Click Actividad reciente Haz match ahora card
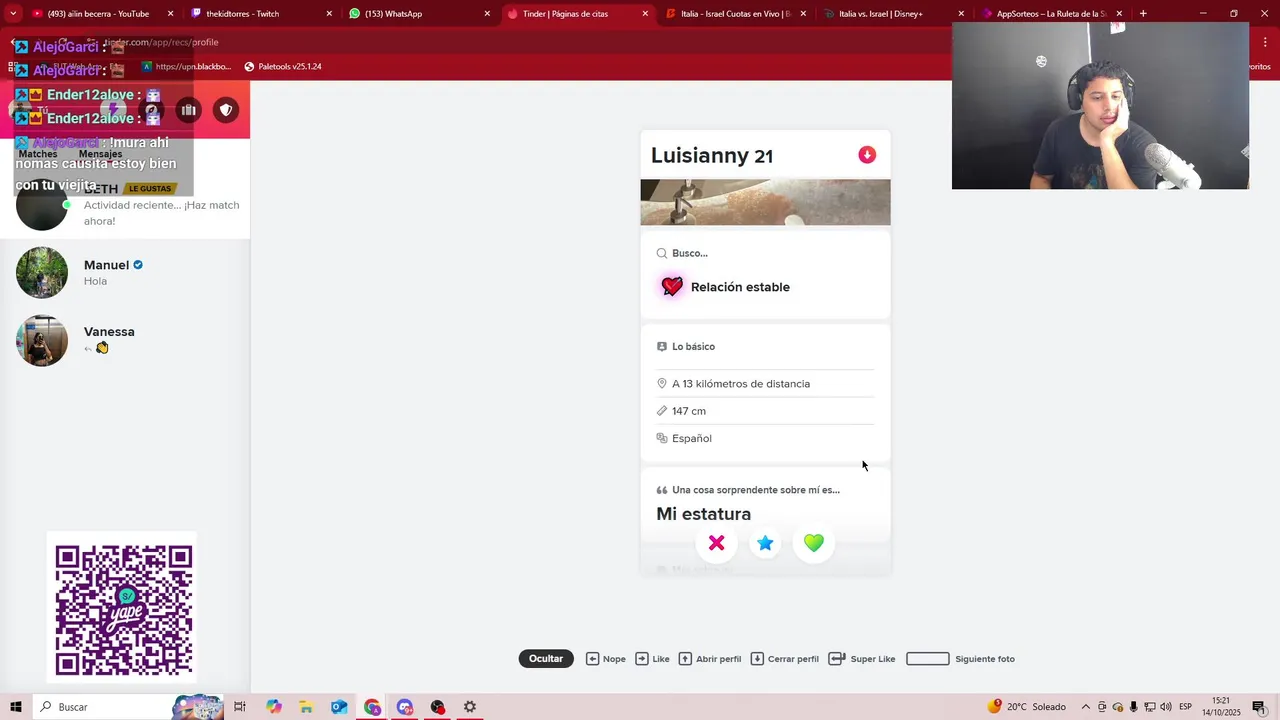Screen dimensions: 1280x720 pos(125,207)
